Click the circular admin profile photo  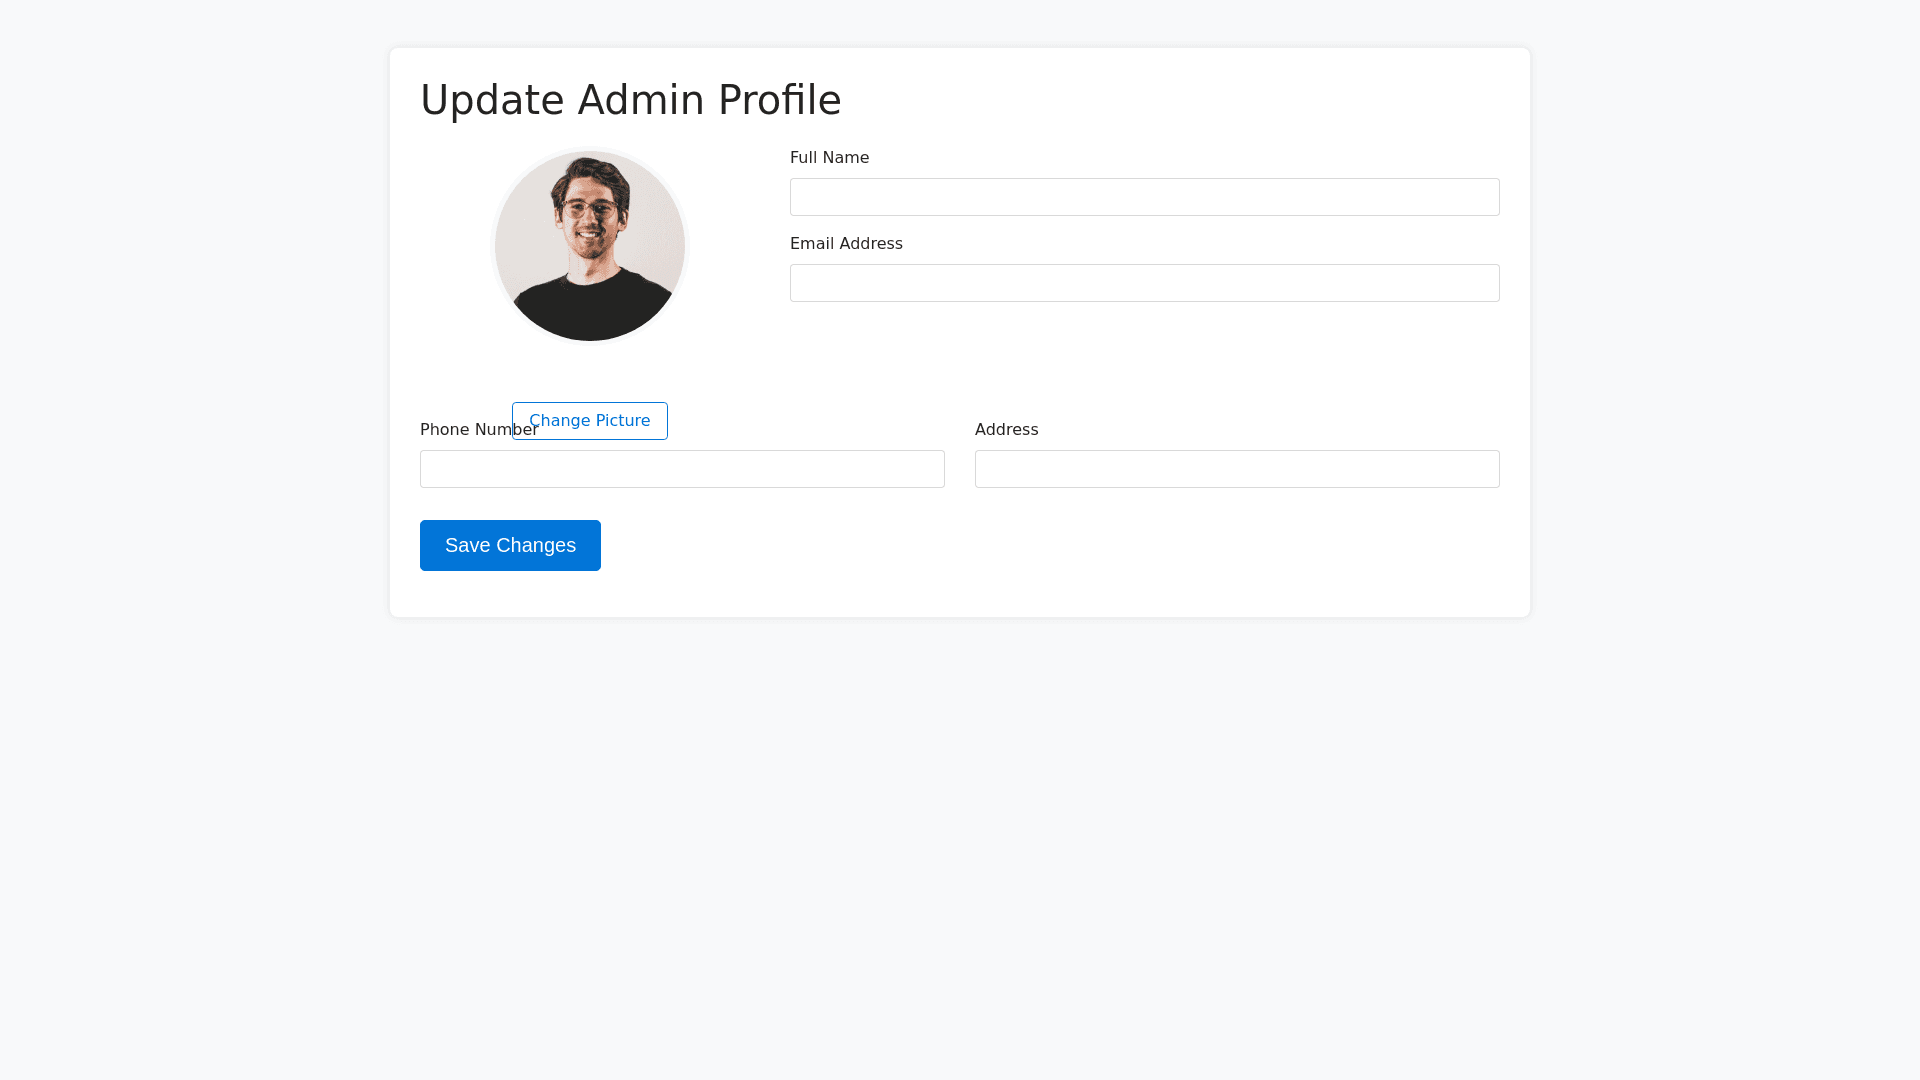(x=590, y=246)
